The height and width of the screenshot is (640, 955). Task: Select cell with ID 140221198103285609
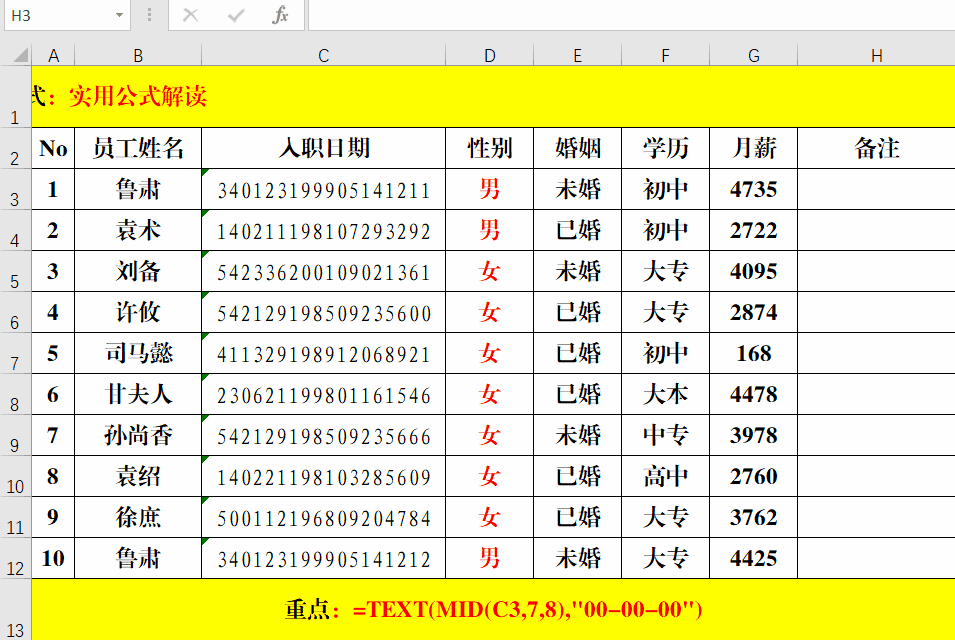323,476
